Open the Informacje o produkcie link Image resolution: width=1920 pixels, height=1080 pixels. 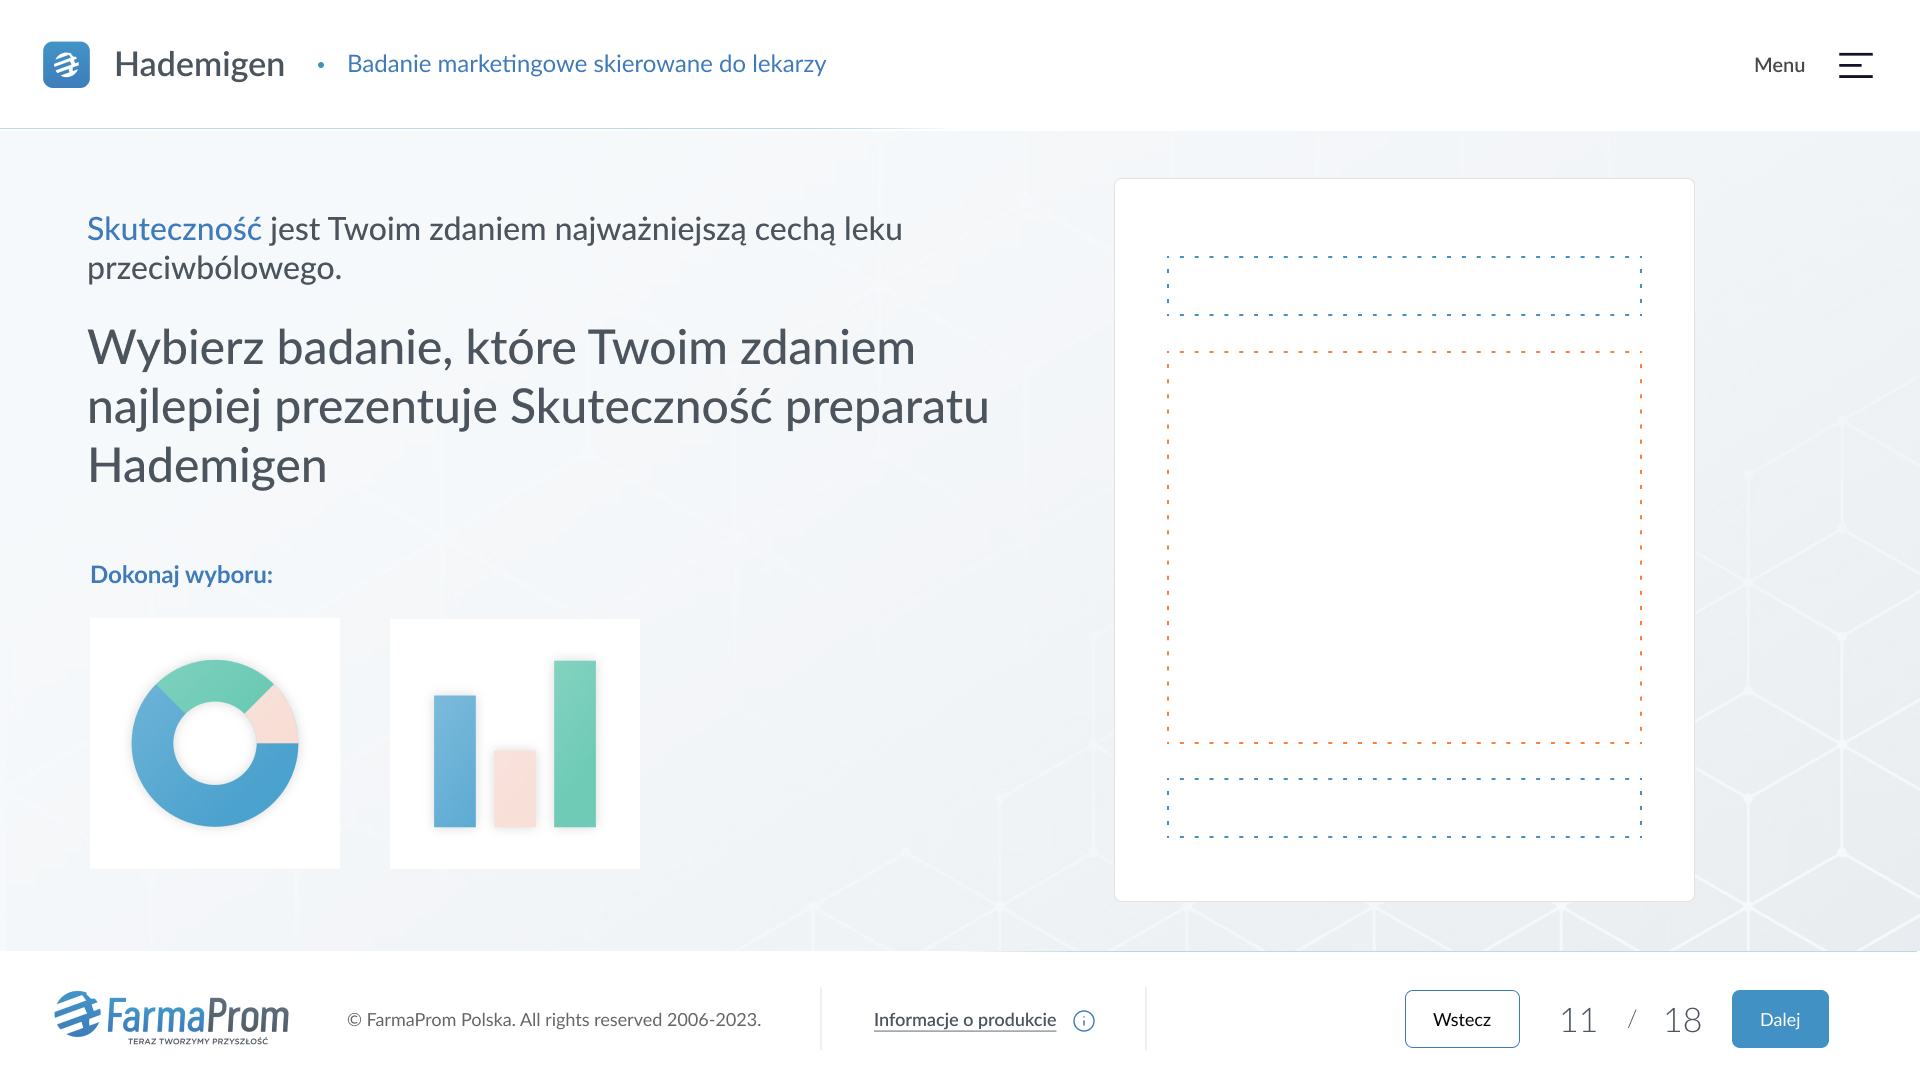(x=965, y=1020)
